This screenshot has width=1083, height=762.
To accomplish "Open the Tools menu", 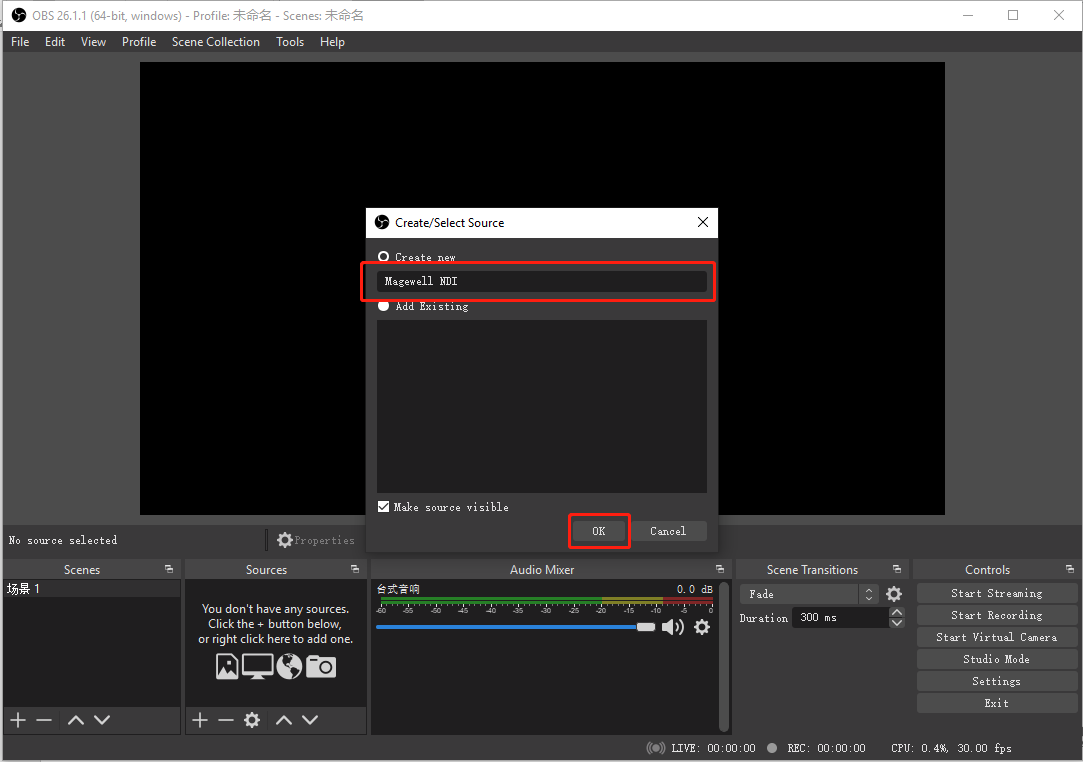I will (x=290, y=41).
